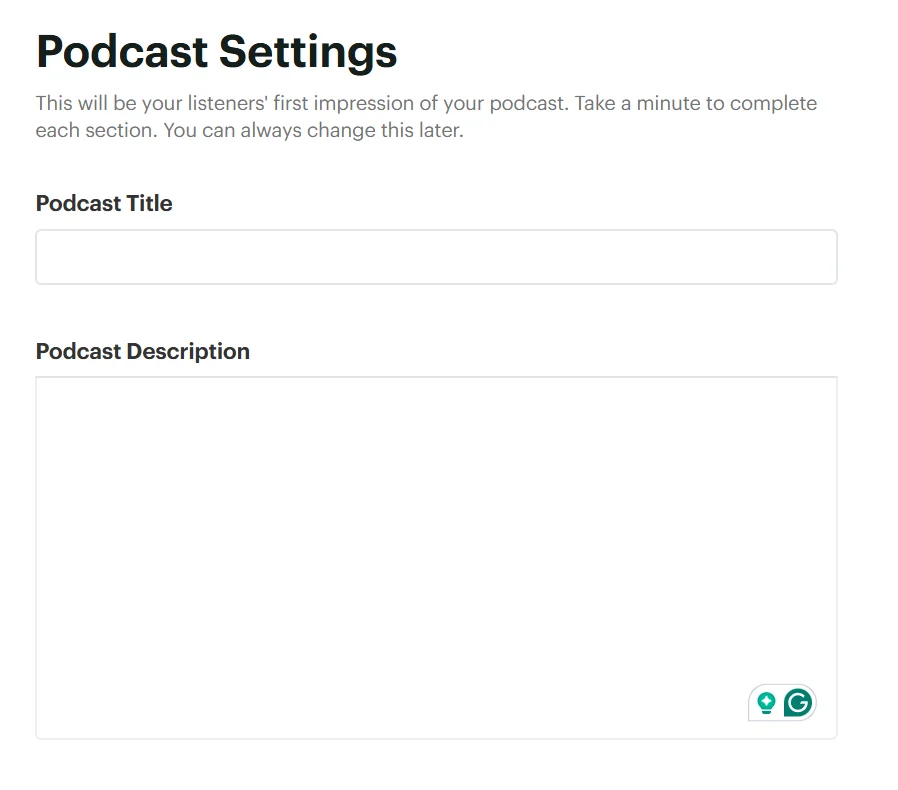Click the introductory instructions paragraph
The image size is (898, 790).
(425, 116)
